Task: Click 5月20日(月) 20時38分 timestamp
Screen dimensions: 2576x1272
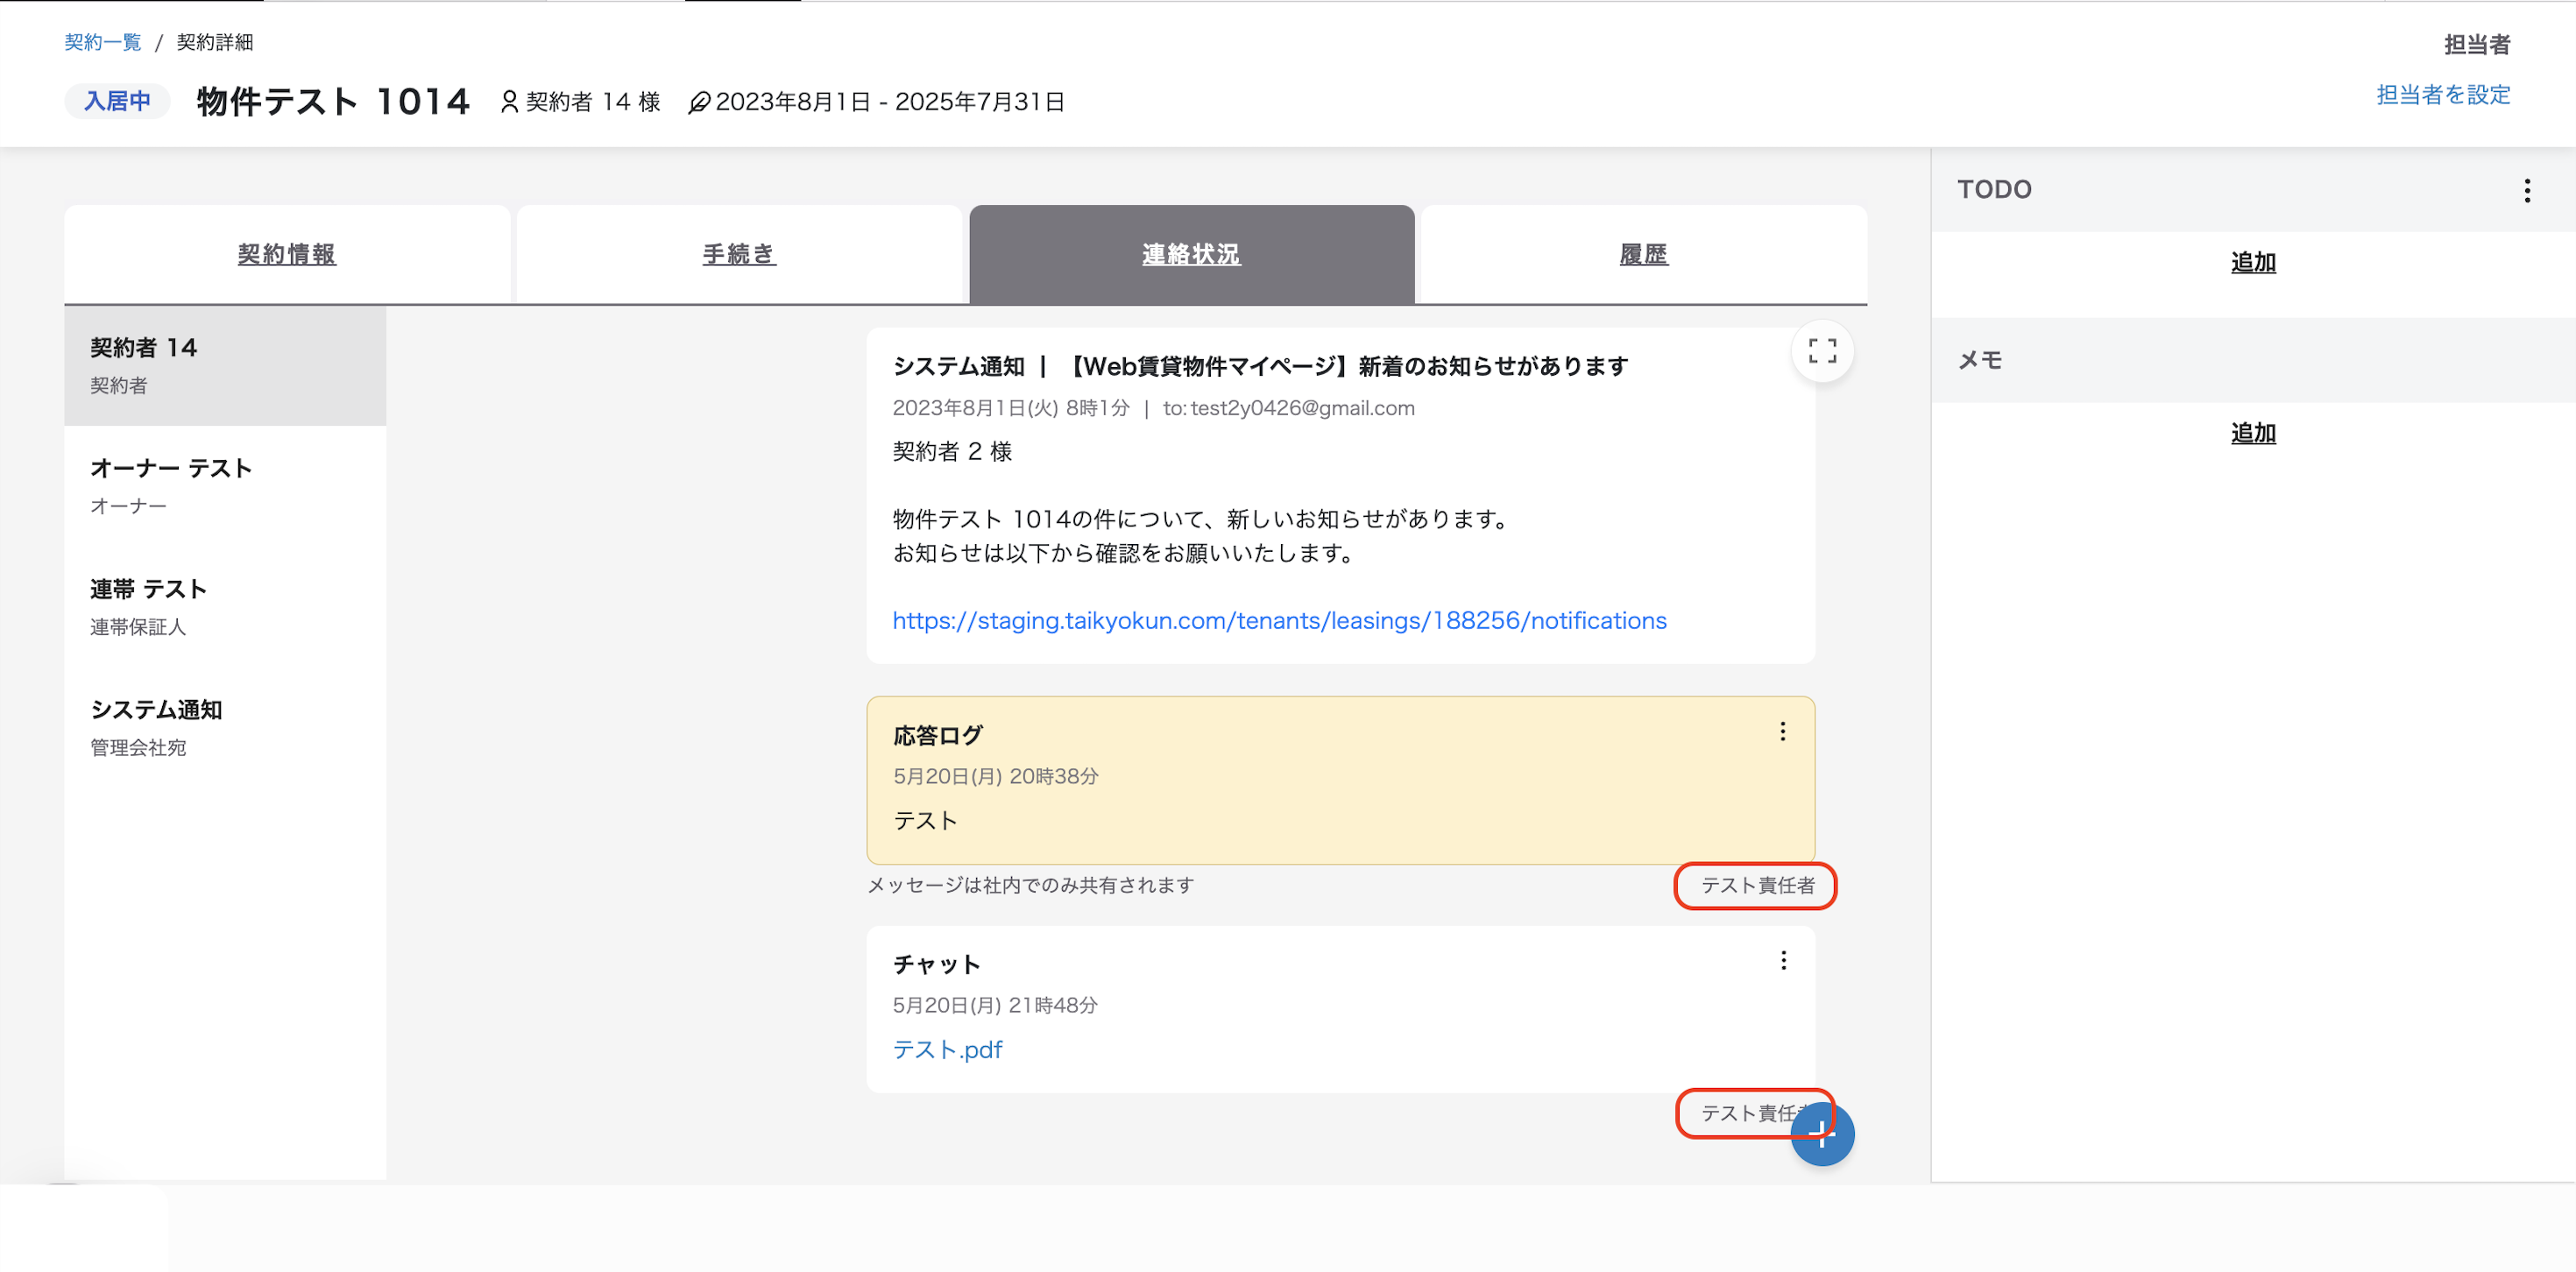Action: click(x=995, y=776)
